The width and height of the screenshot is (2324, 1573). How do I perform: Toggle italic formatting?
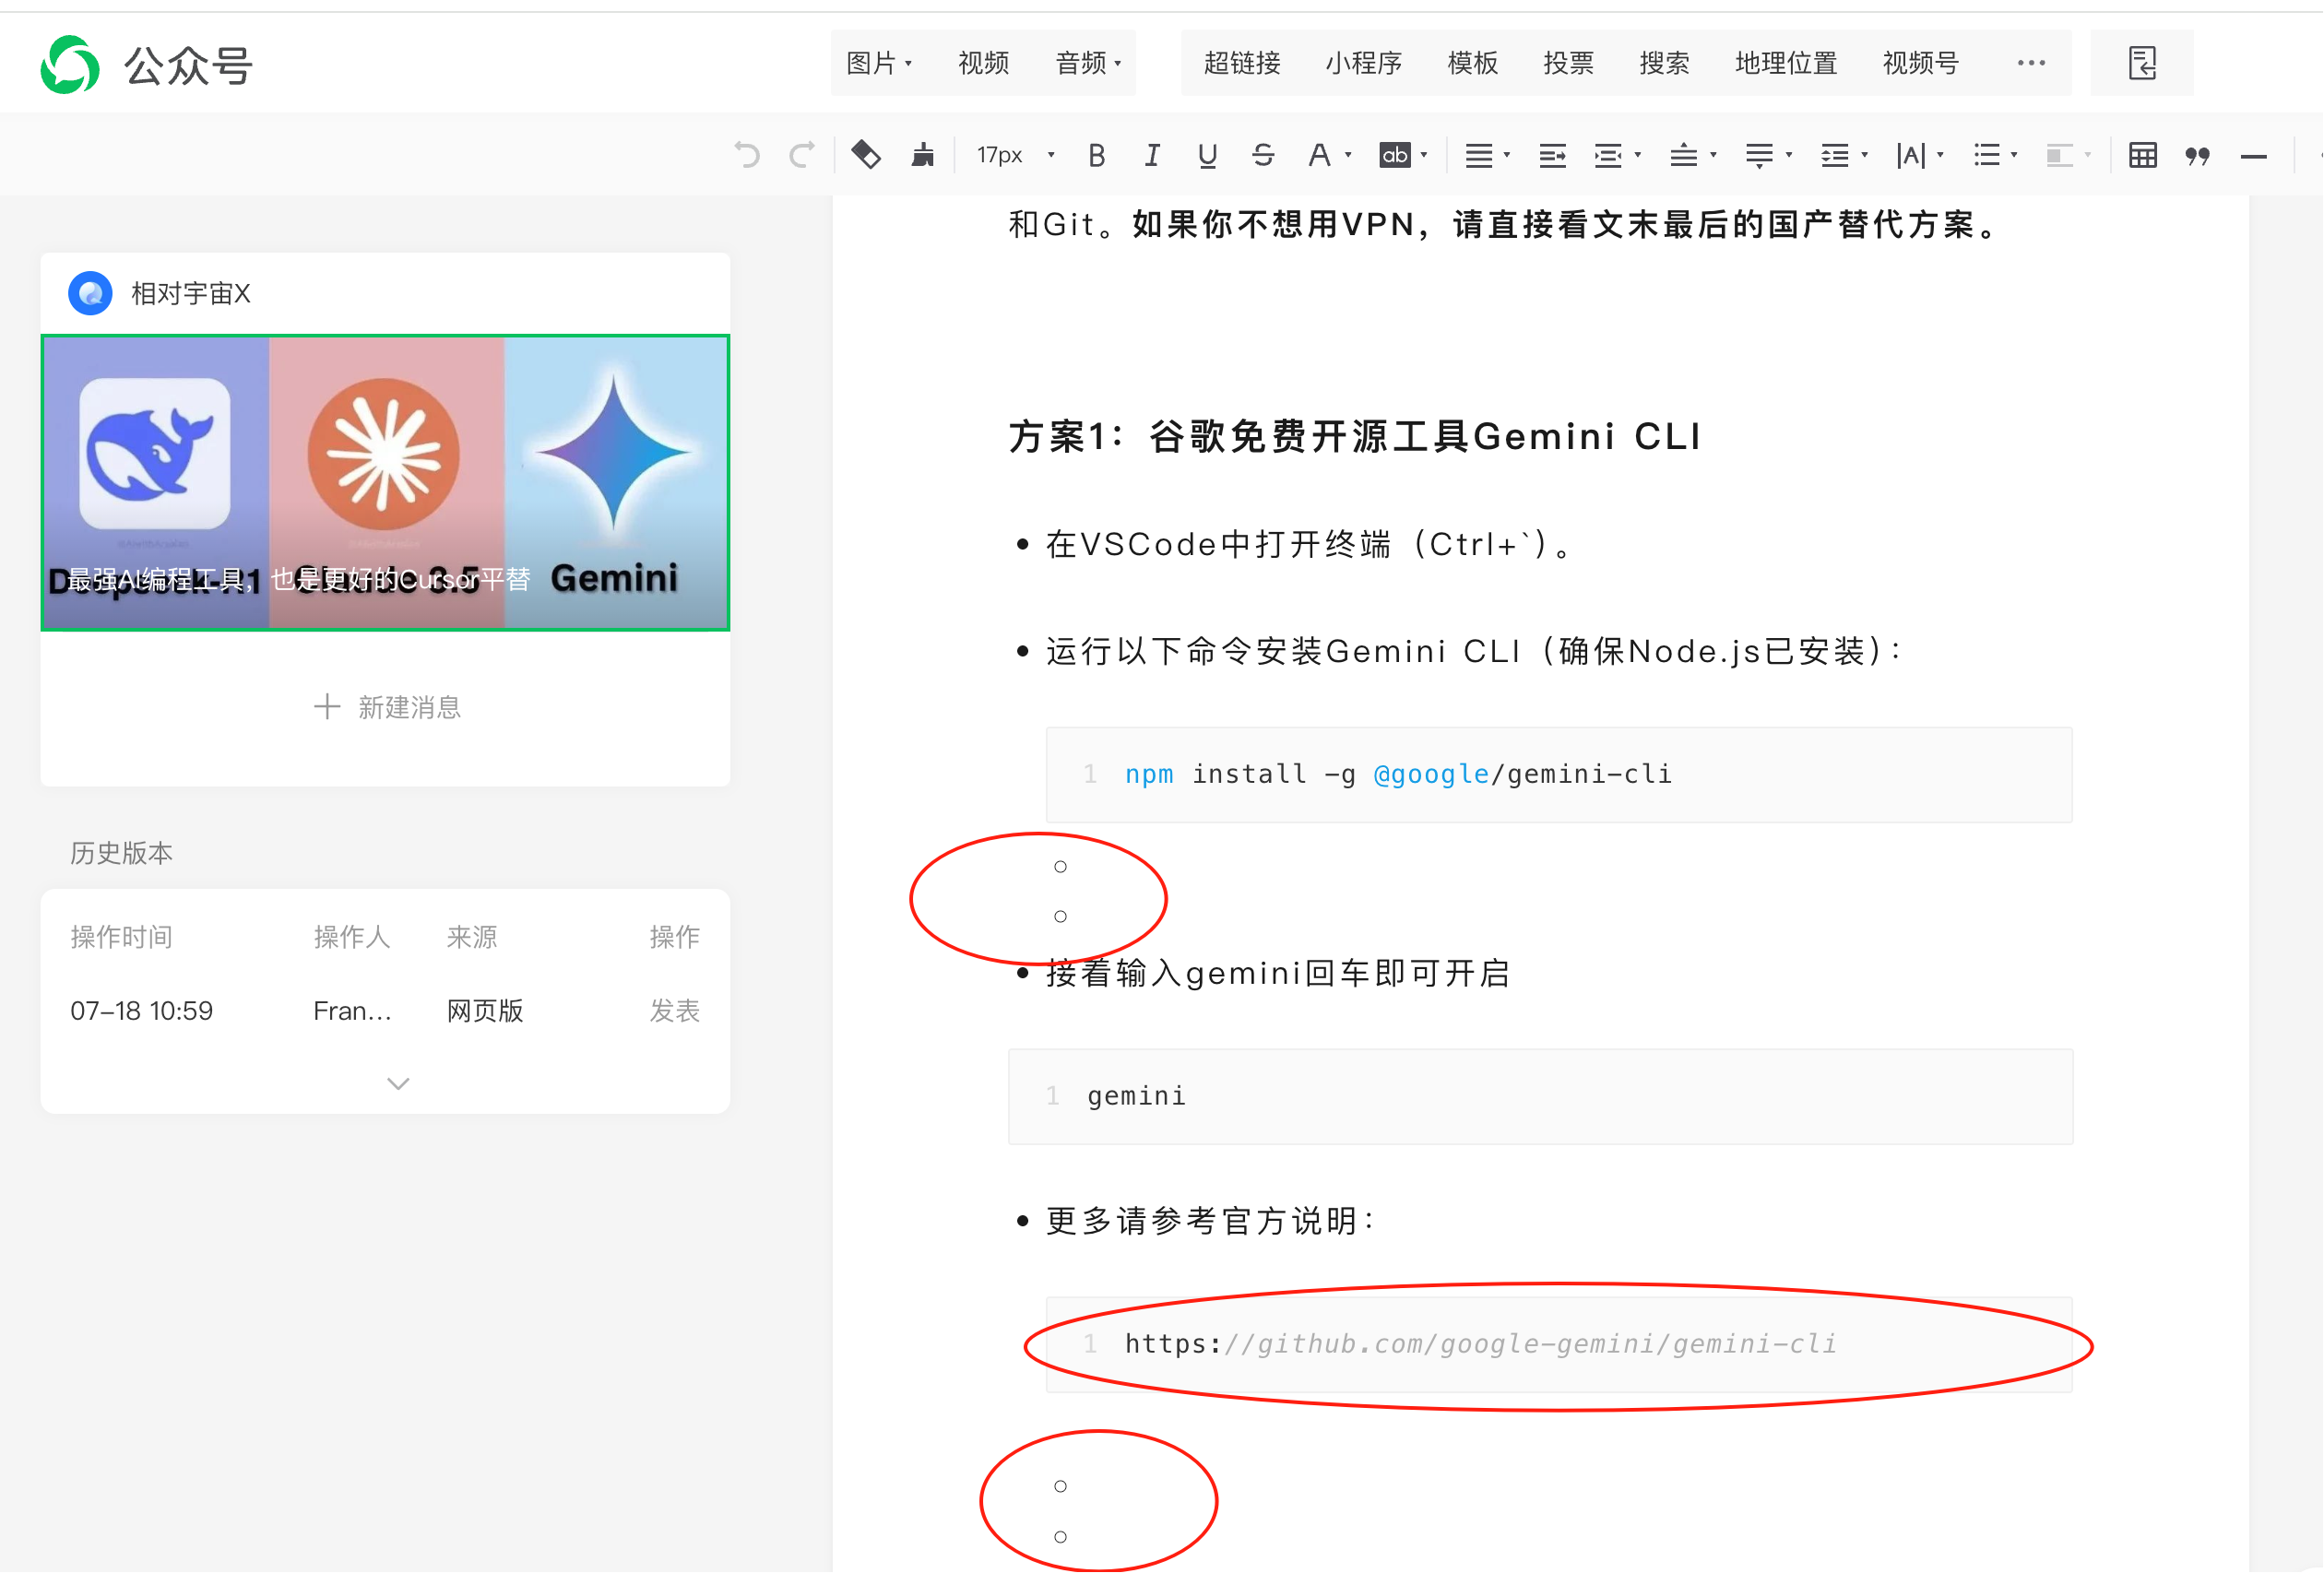tap(1152, 155)
